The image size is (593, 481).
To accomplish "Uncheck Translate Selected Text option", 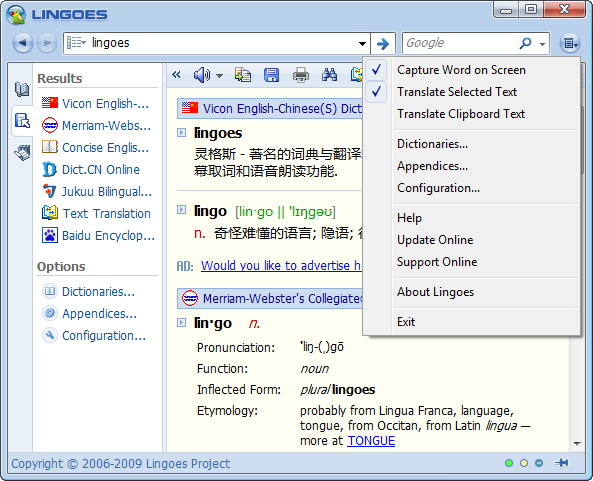I will coord(457,92).
